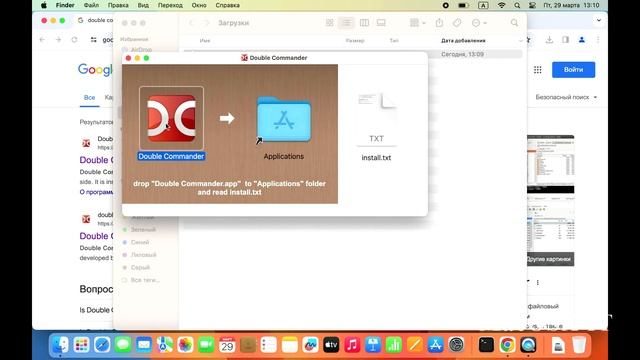Open the Правка menu
The height and width of the screenshot is (360, 640).
tap(118, 5)
